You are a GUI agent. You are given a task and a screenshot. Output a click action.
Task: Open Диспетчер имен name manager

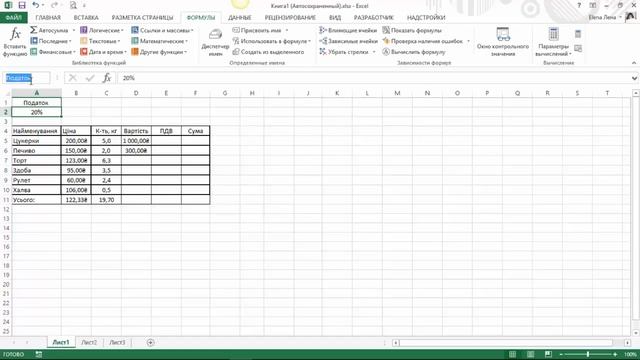(215, 42)
